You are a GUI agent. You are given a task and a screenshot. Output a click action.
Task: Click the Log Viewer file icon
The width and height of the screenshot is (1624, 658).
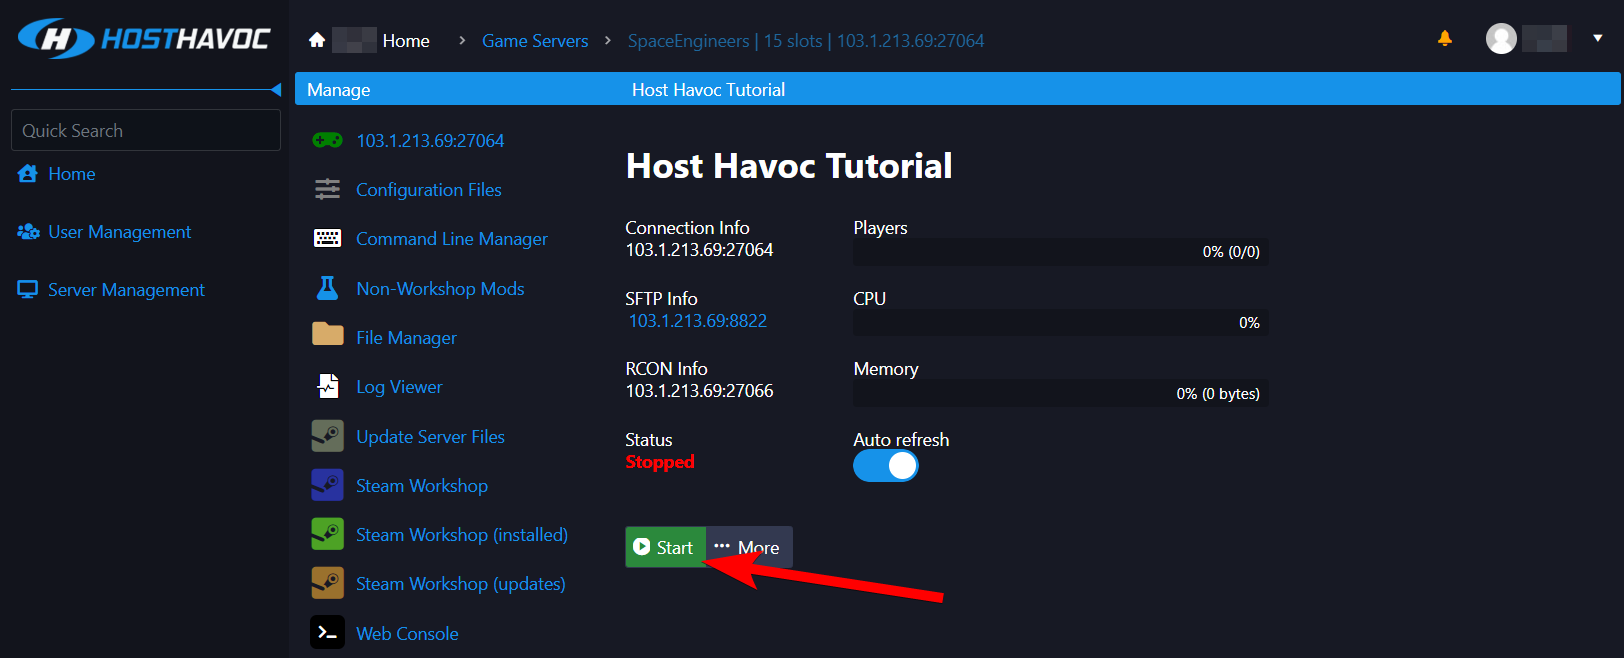[x=328, y=386]
